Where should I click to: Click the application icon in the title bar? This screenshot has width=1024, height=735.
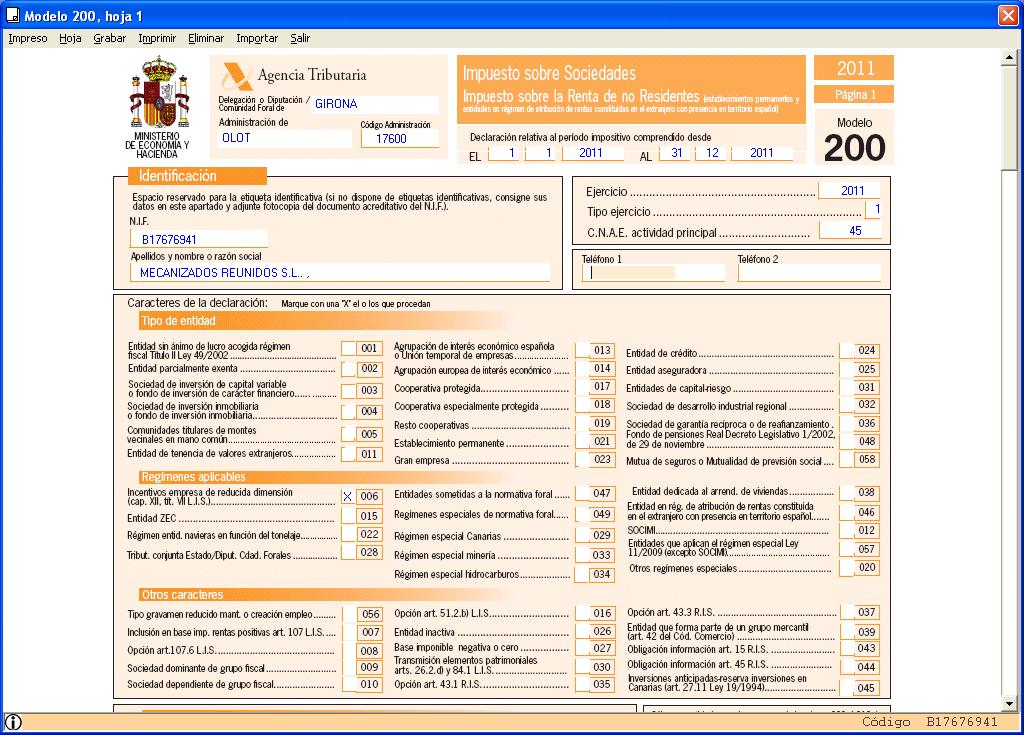point(11,16)
